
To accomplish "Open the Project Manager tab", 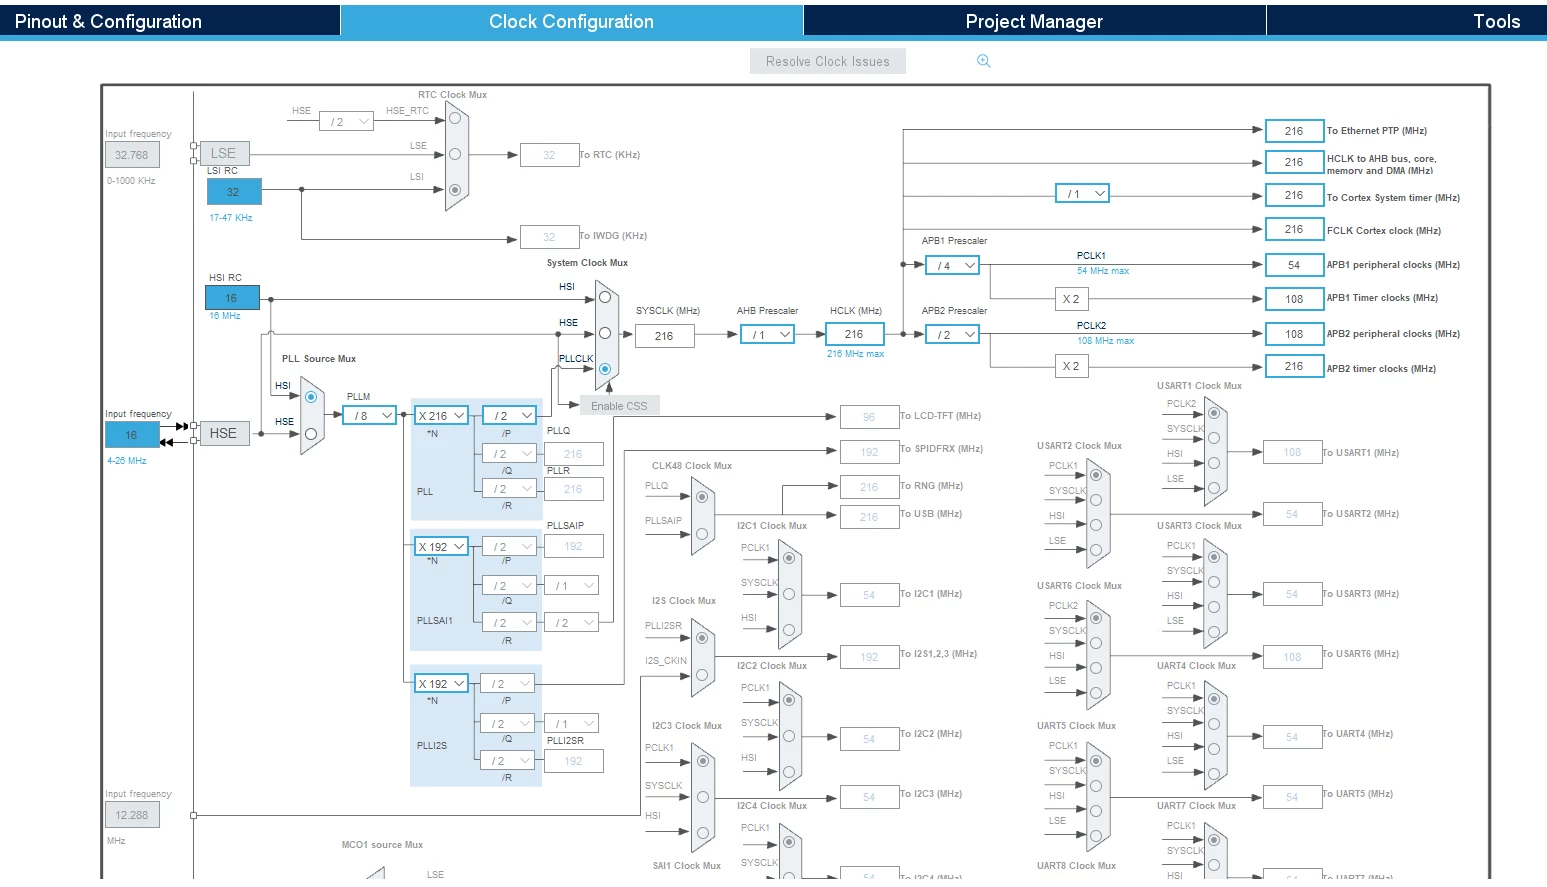I will pyautogui.click(x=1034, y=21).
